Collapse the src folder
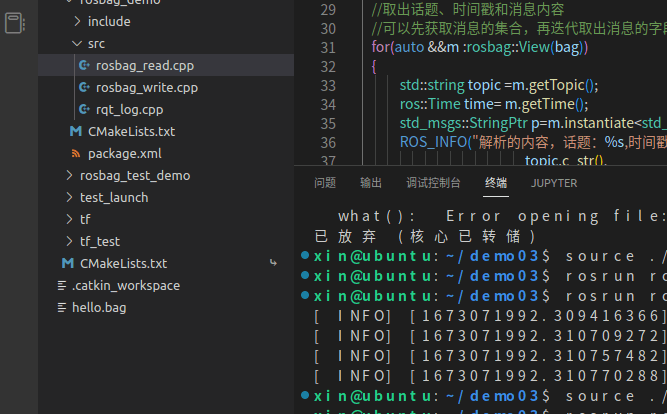 coord(77,43)
